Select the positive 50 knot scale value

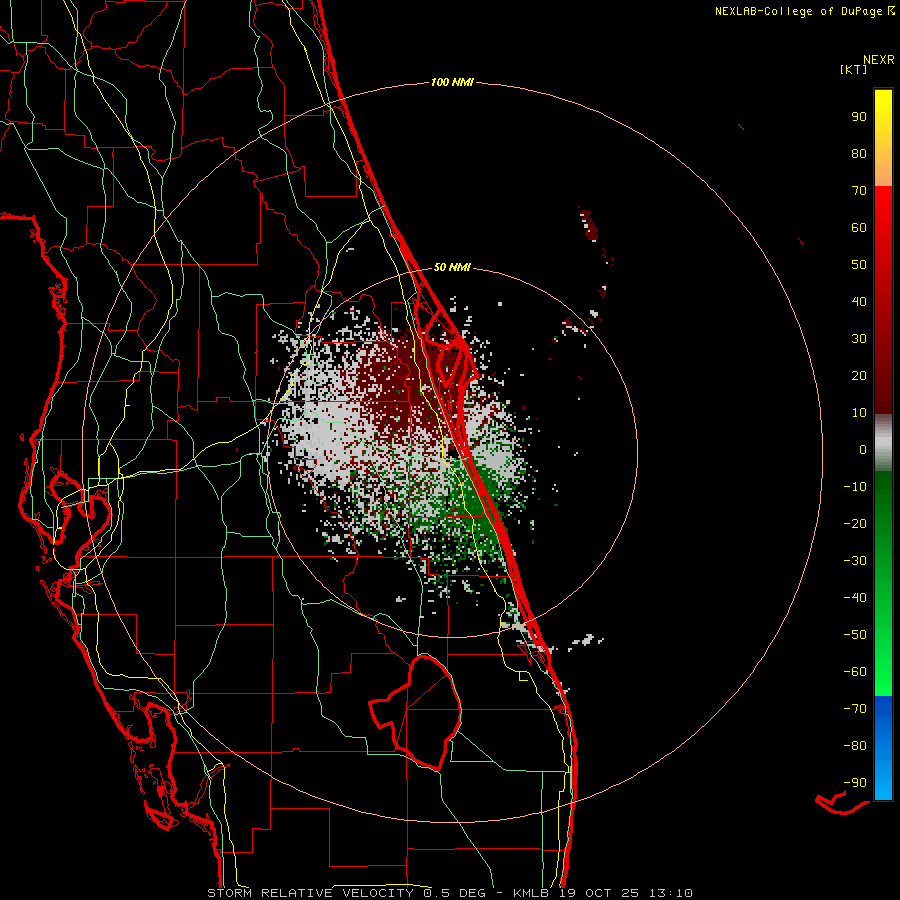pos(859,265)
